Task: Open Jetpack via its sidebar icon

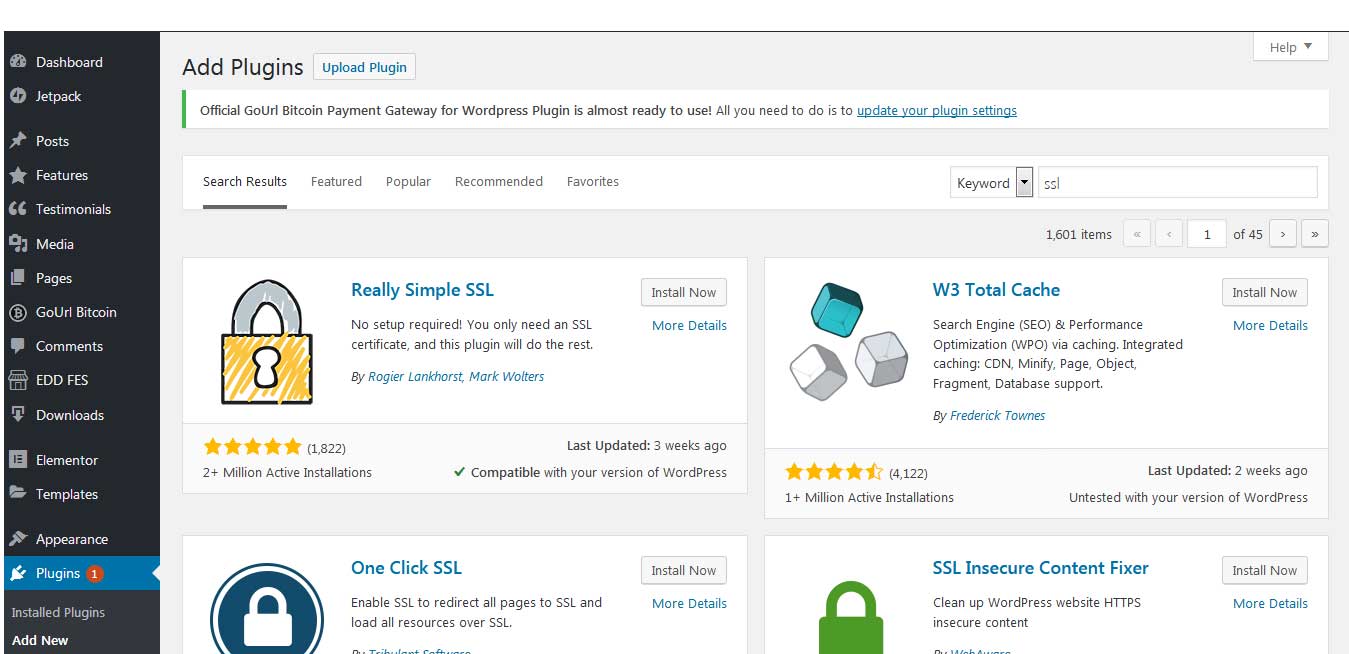Action: [x=18, y=96]
